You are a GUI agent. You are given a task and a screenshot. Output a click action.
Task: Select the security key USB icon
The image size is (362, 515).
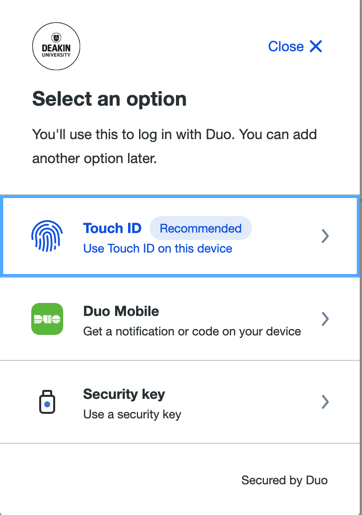[x=47, y=402]
